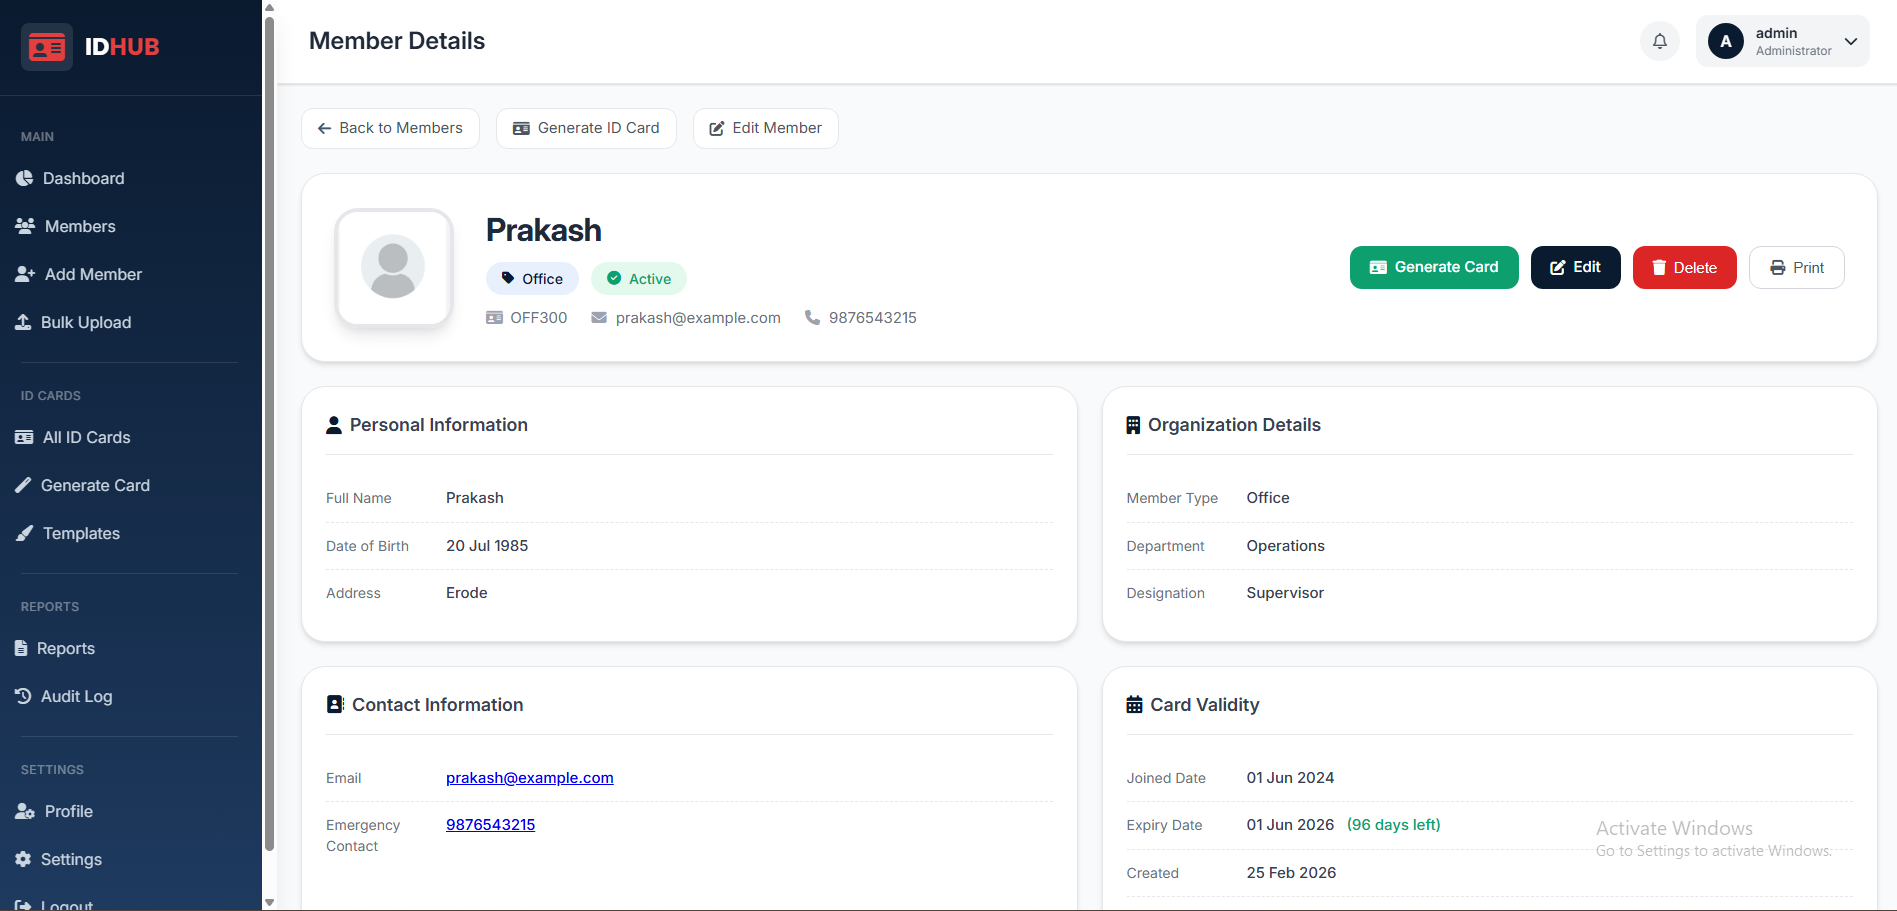Click the sidebar Settings gear icon
The width and height of the screenshot is (1897, 911).
point(24,859)
